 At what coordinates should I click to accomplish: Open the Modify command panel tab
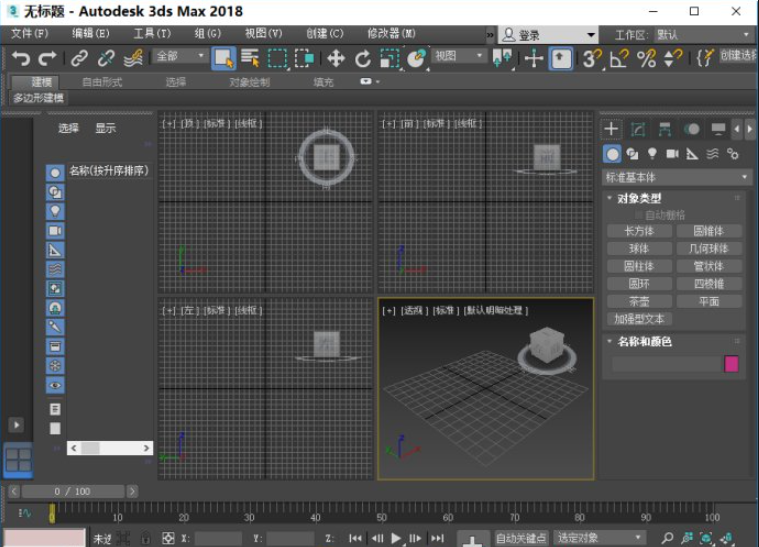tap(638, 129)
